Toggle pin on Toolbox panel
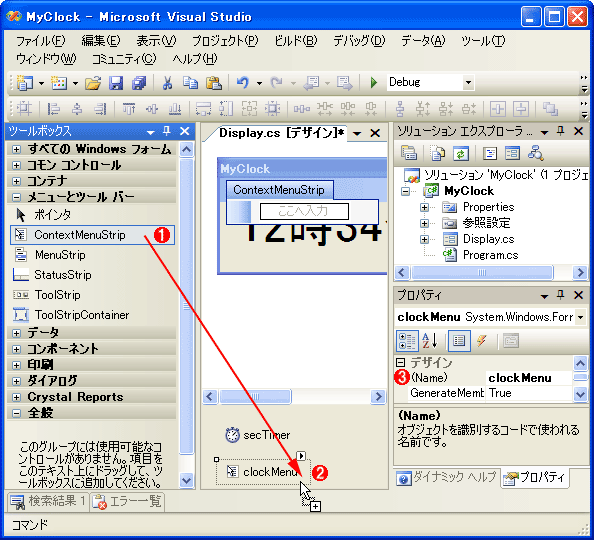The image size is (594, 540). pyautogui.click(x=166, y=131)
